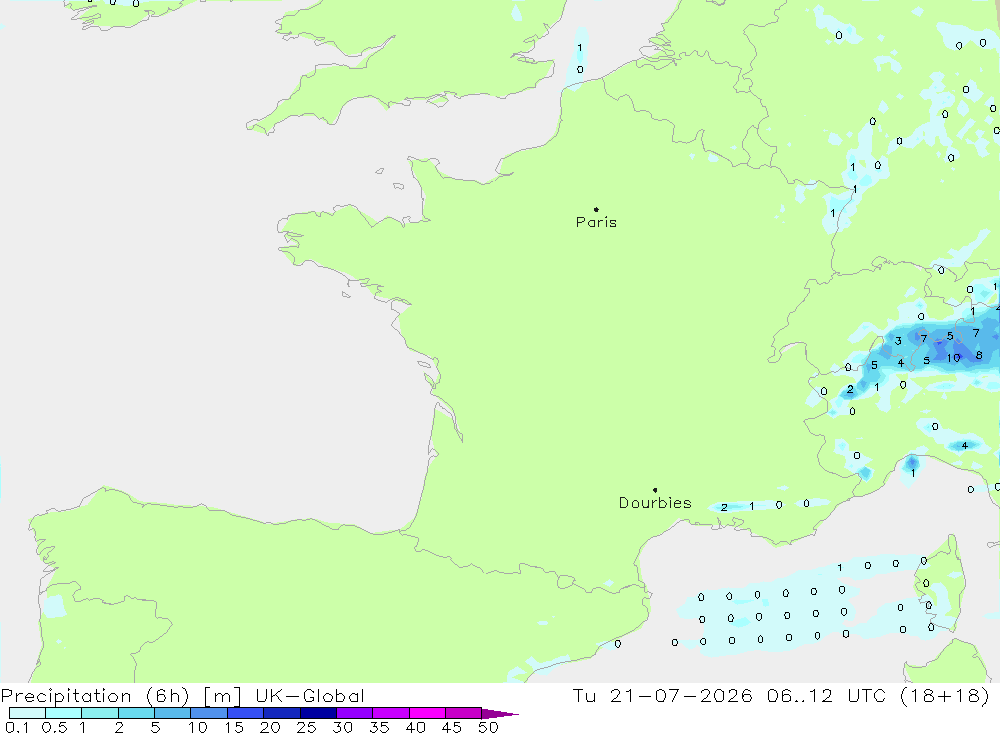Pick the 15–20 blue legend swatch

click(246, 713)
